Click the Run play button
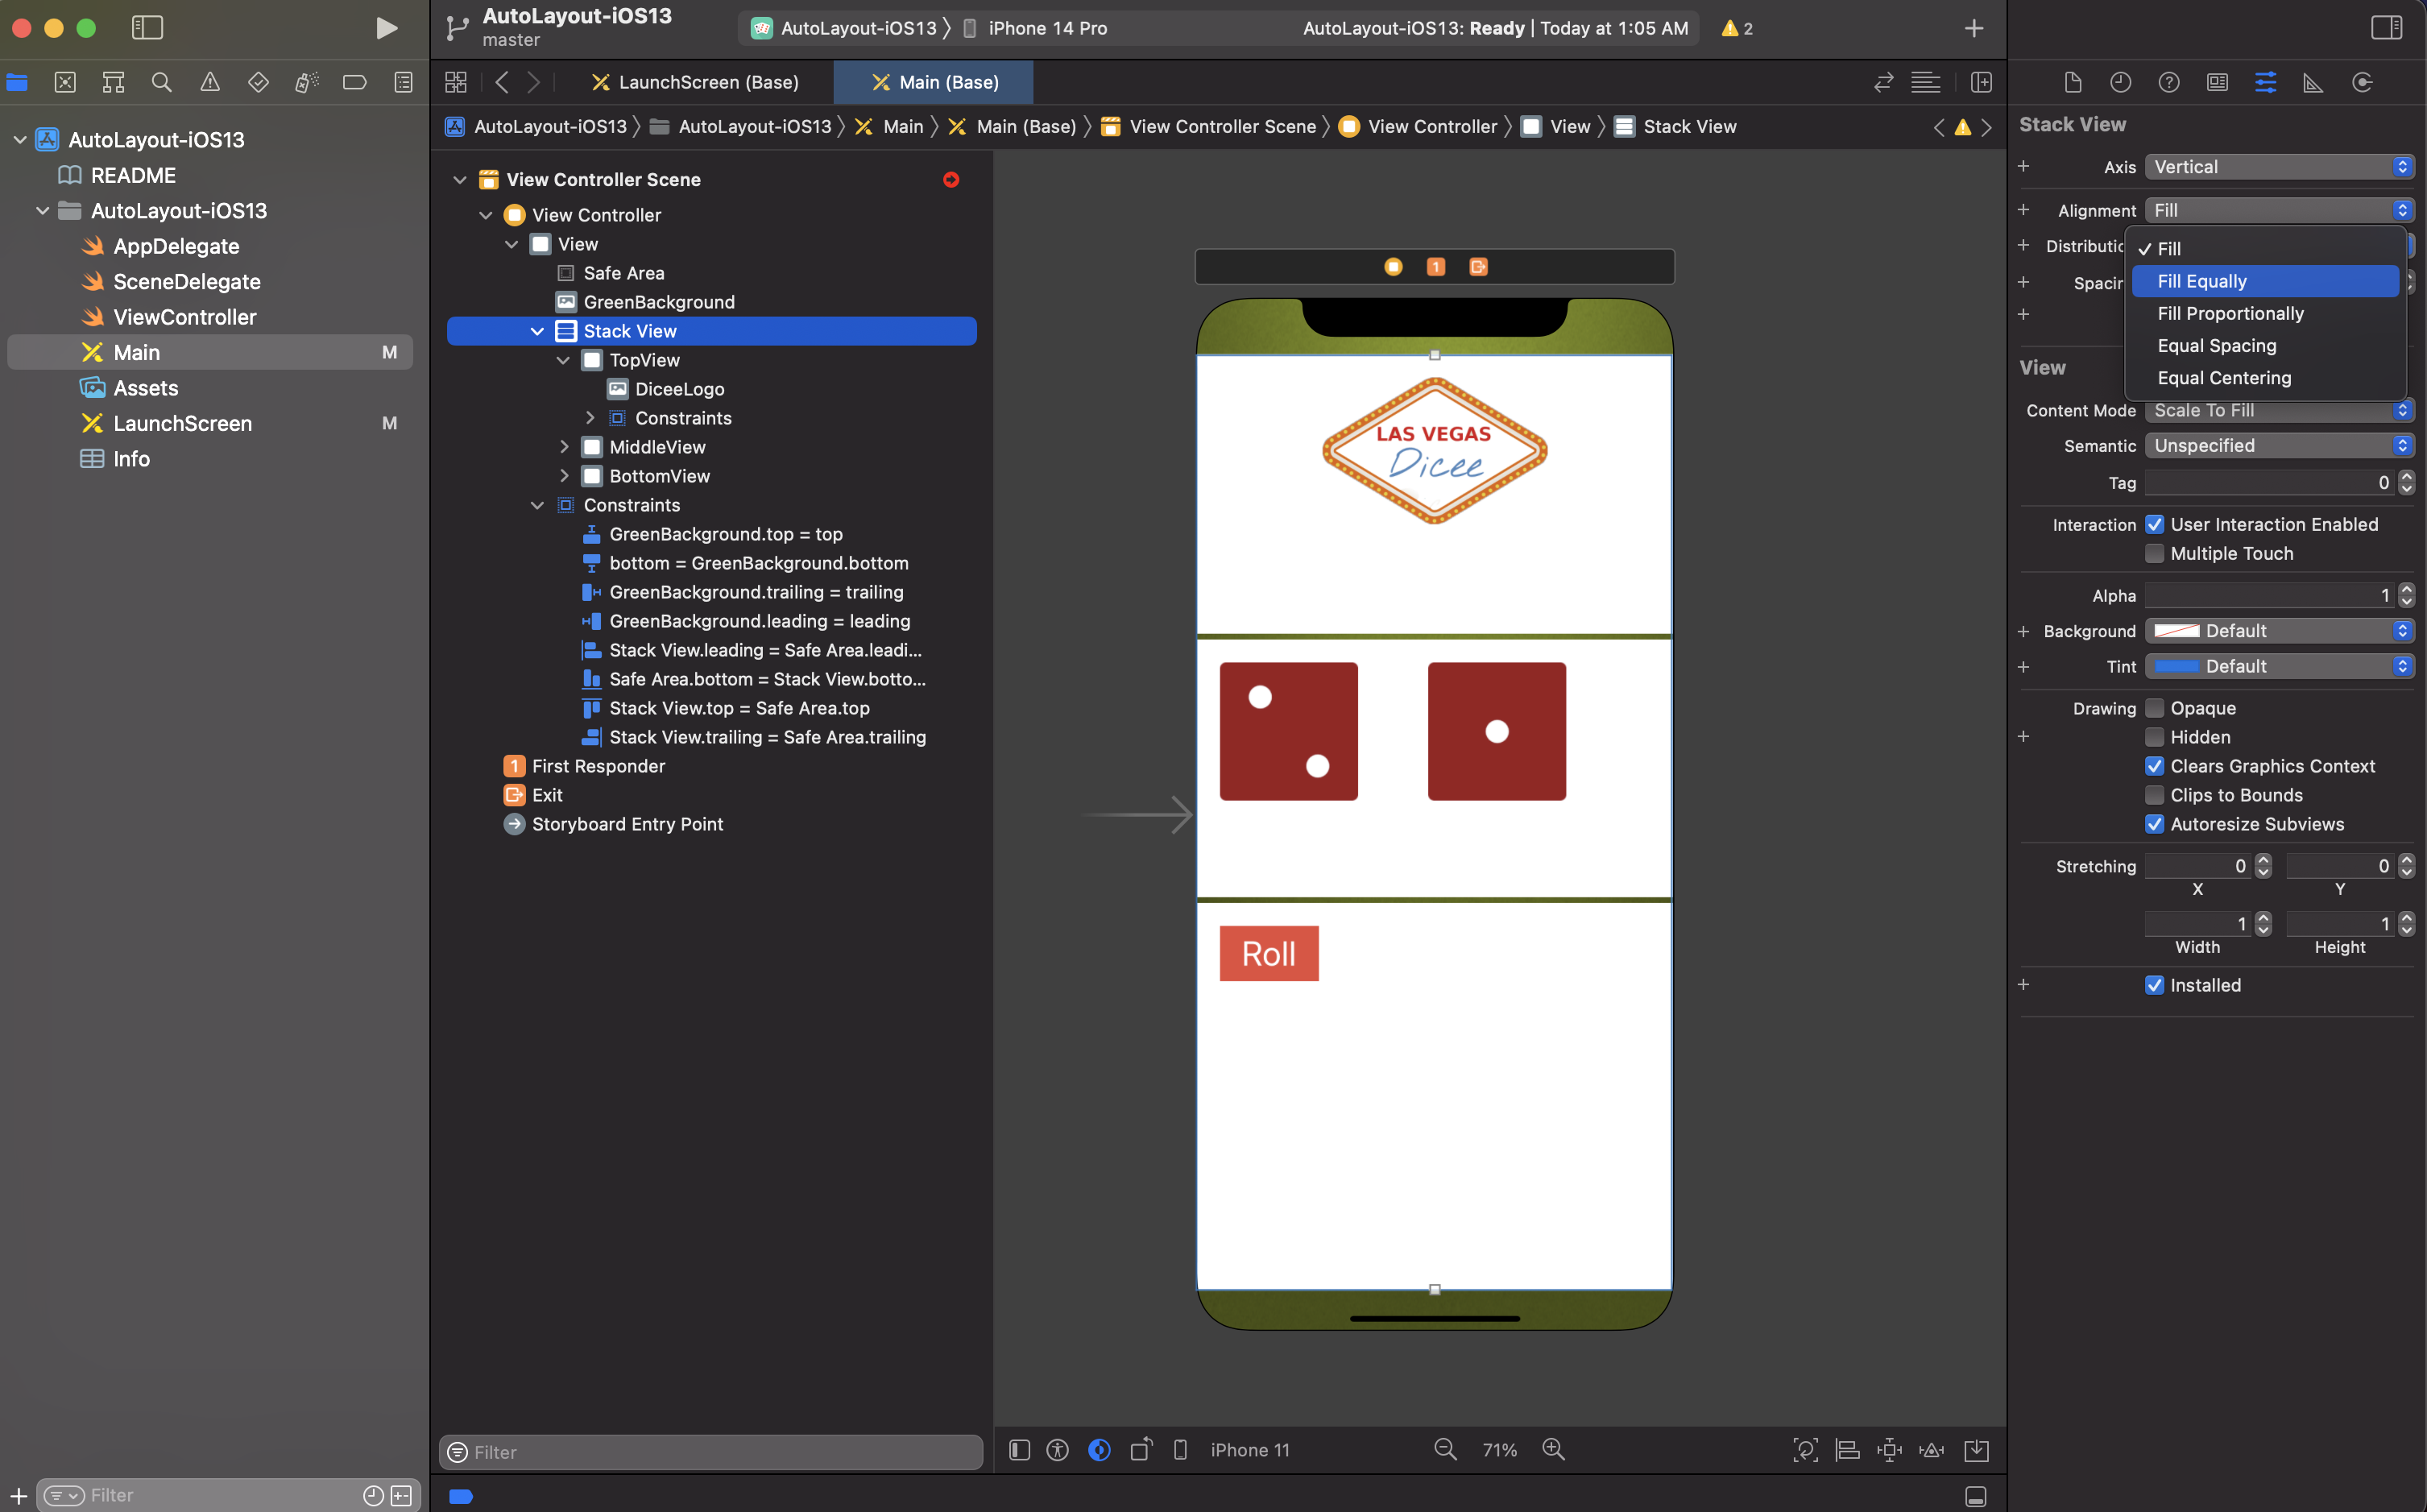This screenshot has width=2427, height=1512. [x=386, y=28]
